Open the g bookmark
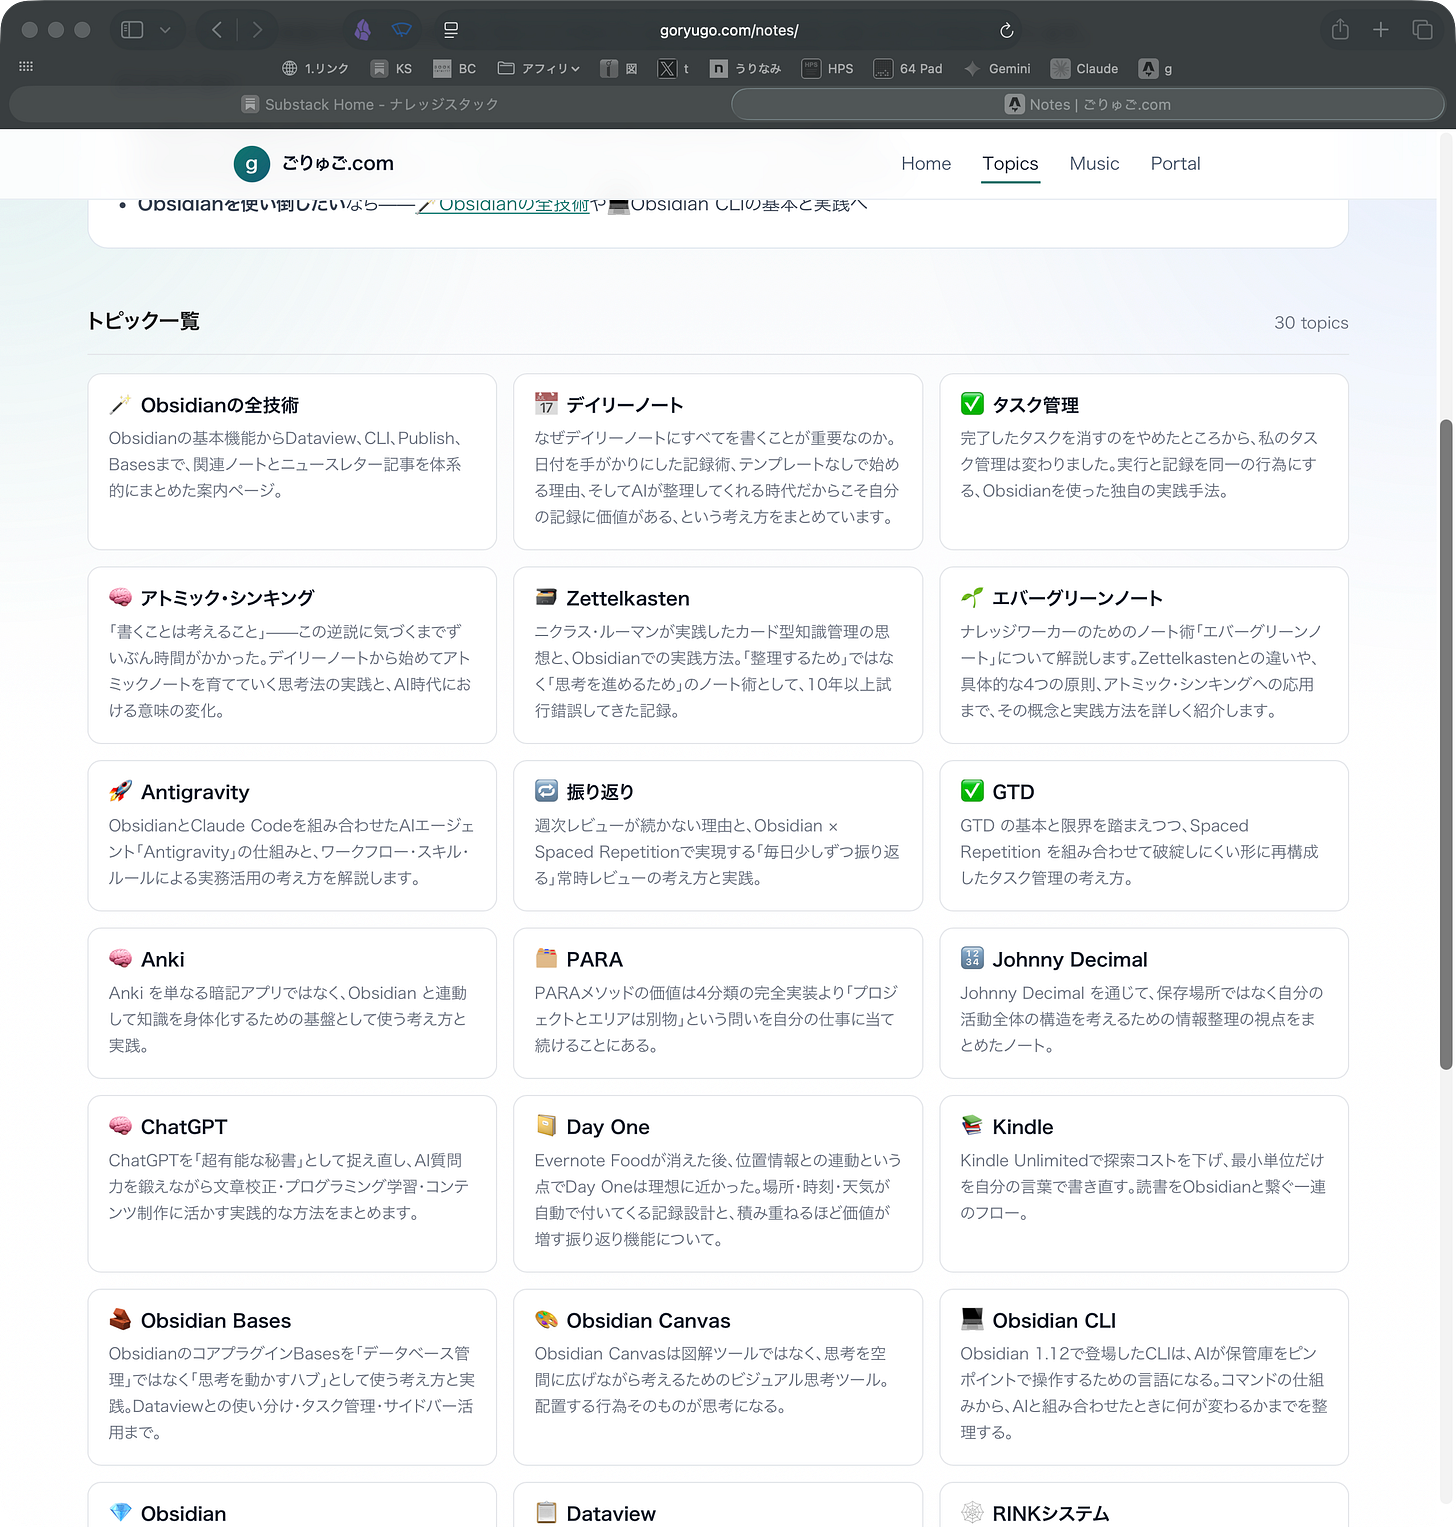 click(1155, 68)
